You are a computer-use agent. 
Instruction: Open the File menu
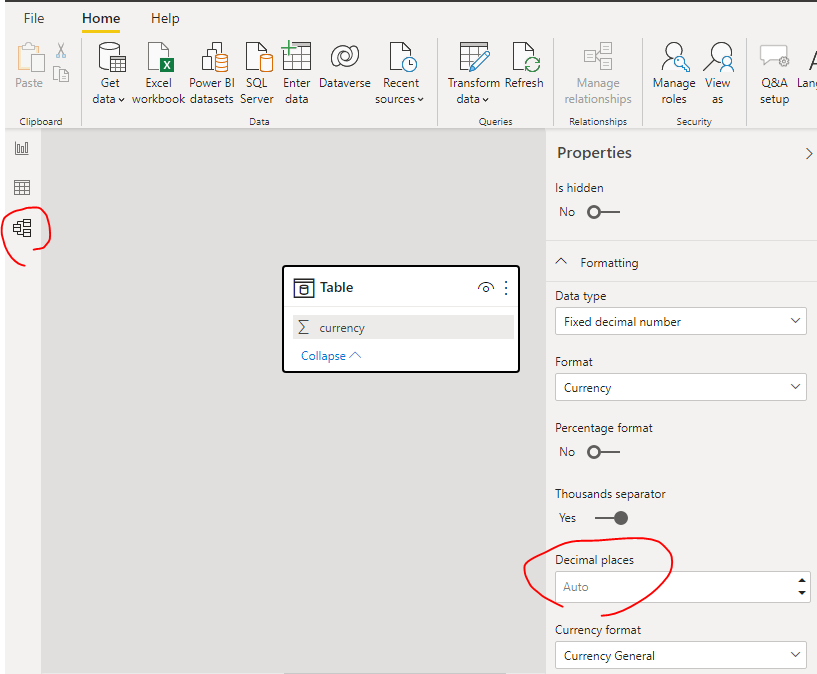pos(34,18)
